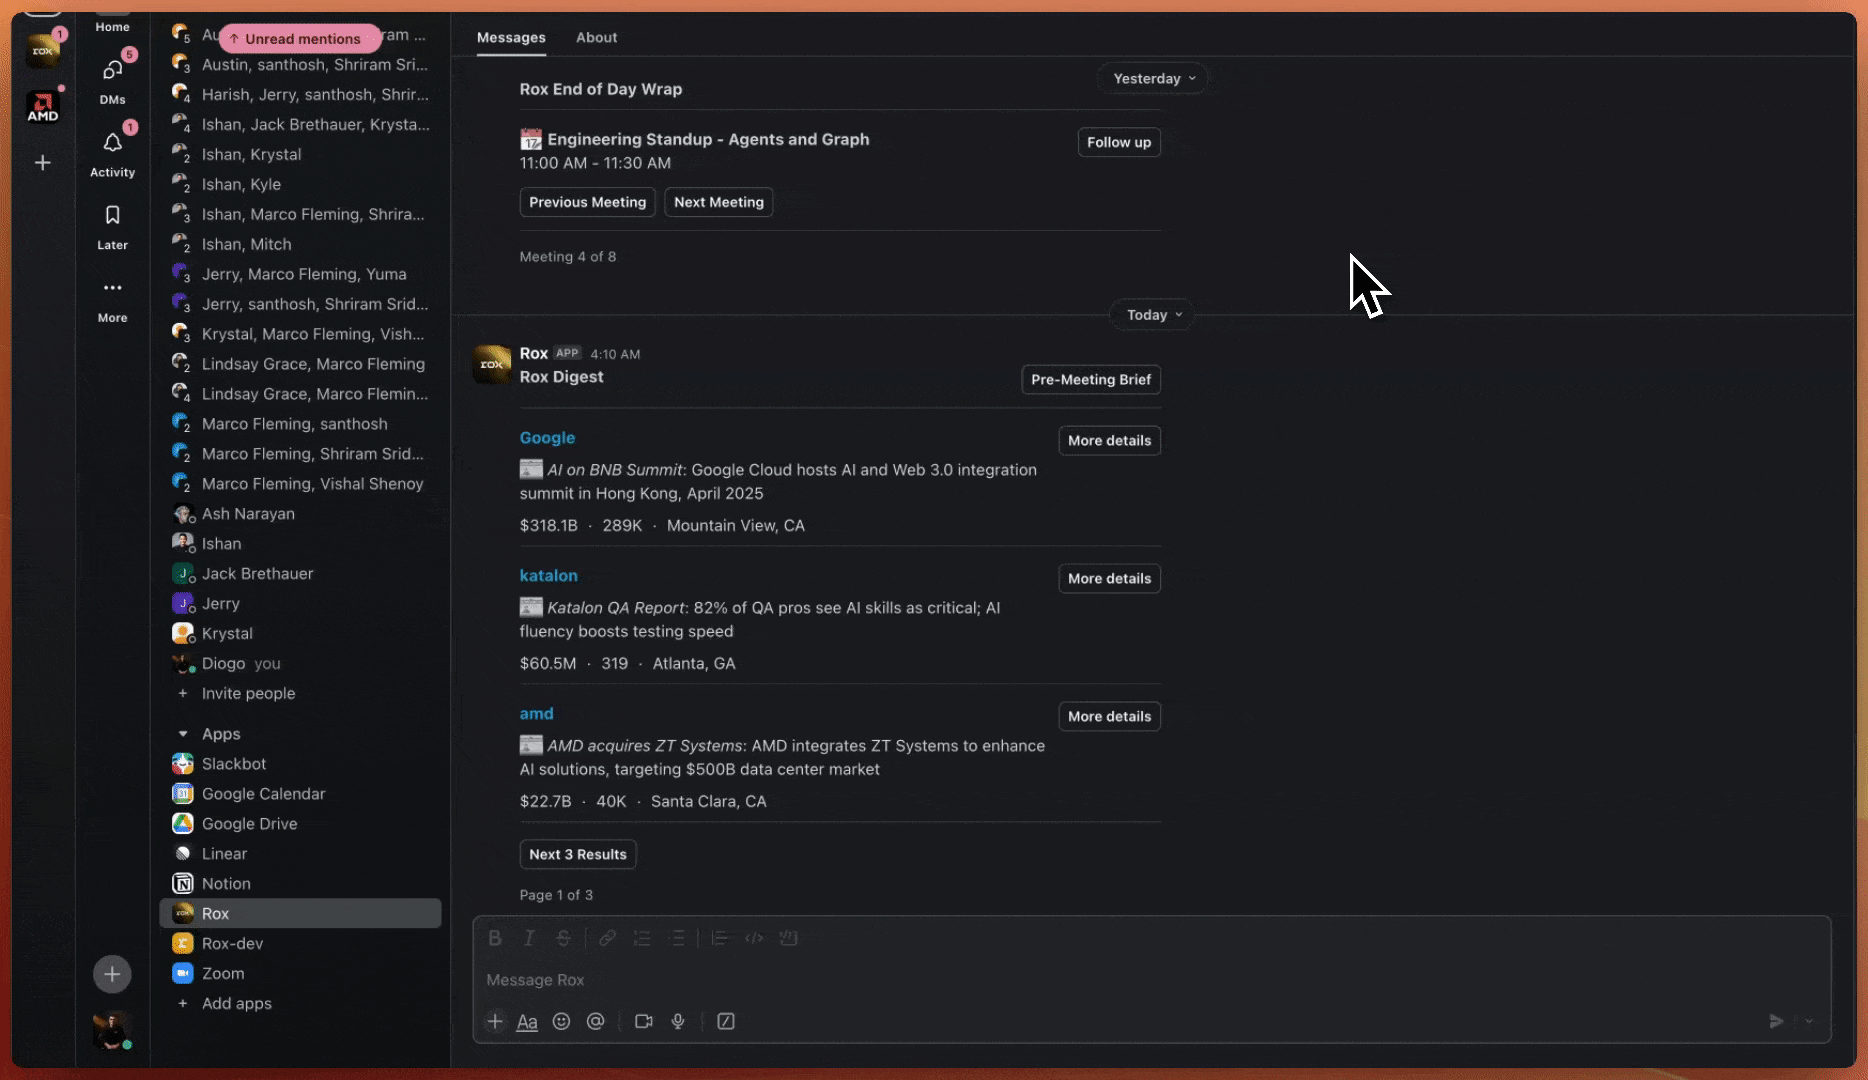This screenshot has width=1868, height=1080.
Task: Open the Notion app in sidebar
Action: [226, 884]
